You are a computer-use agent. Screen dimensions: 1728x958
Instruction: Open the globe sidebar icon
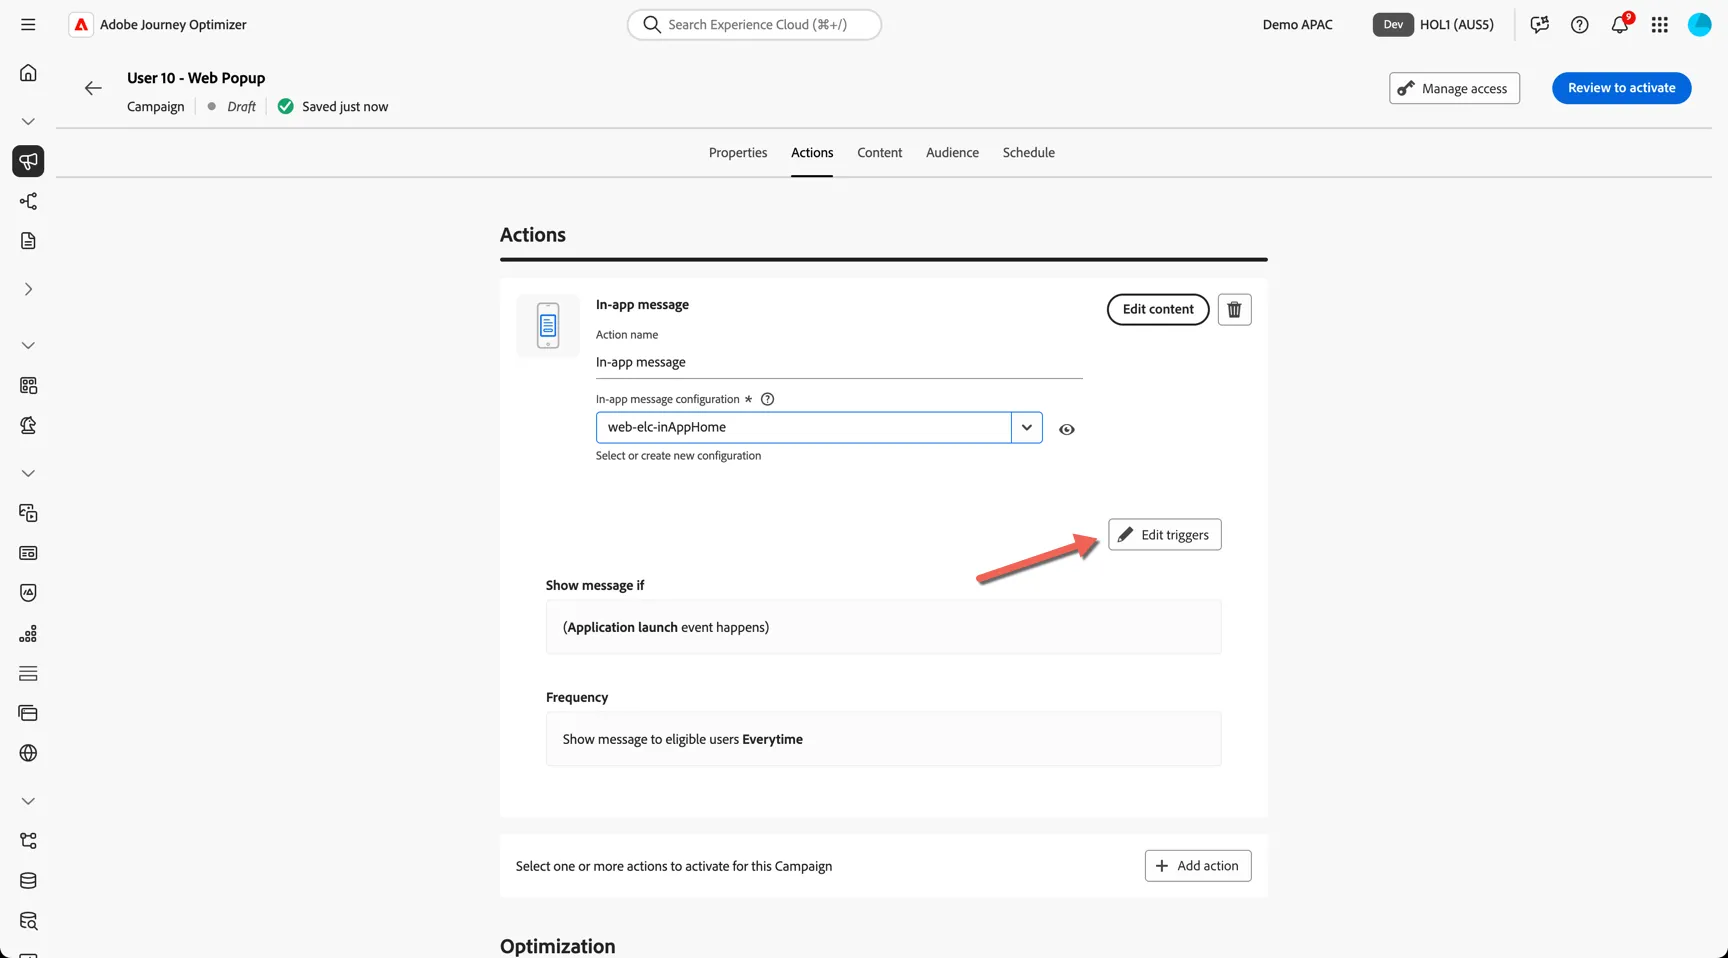(28, 753)
